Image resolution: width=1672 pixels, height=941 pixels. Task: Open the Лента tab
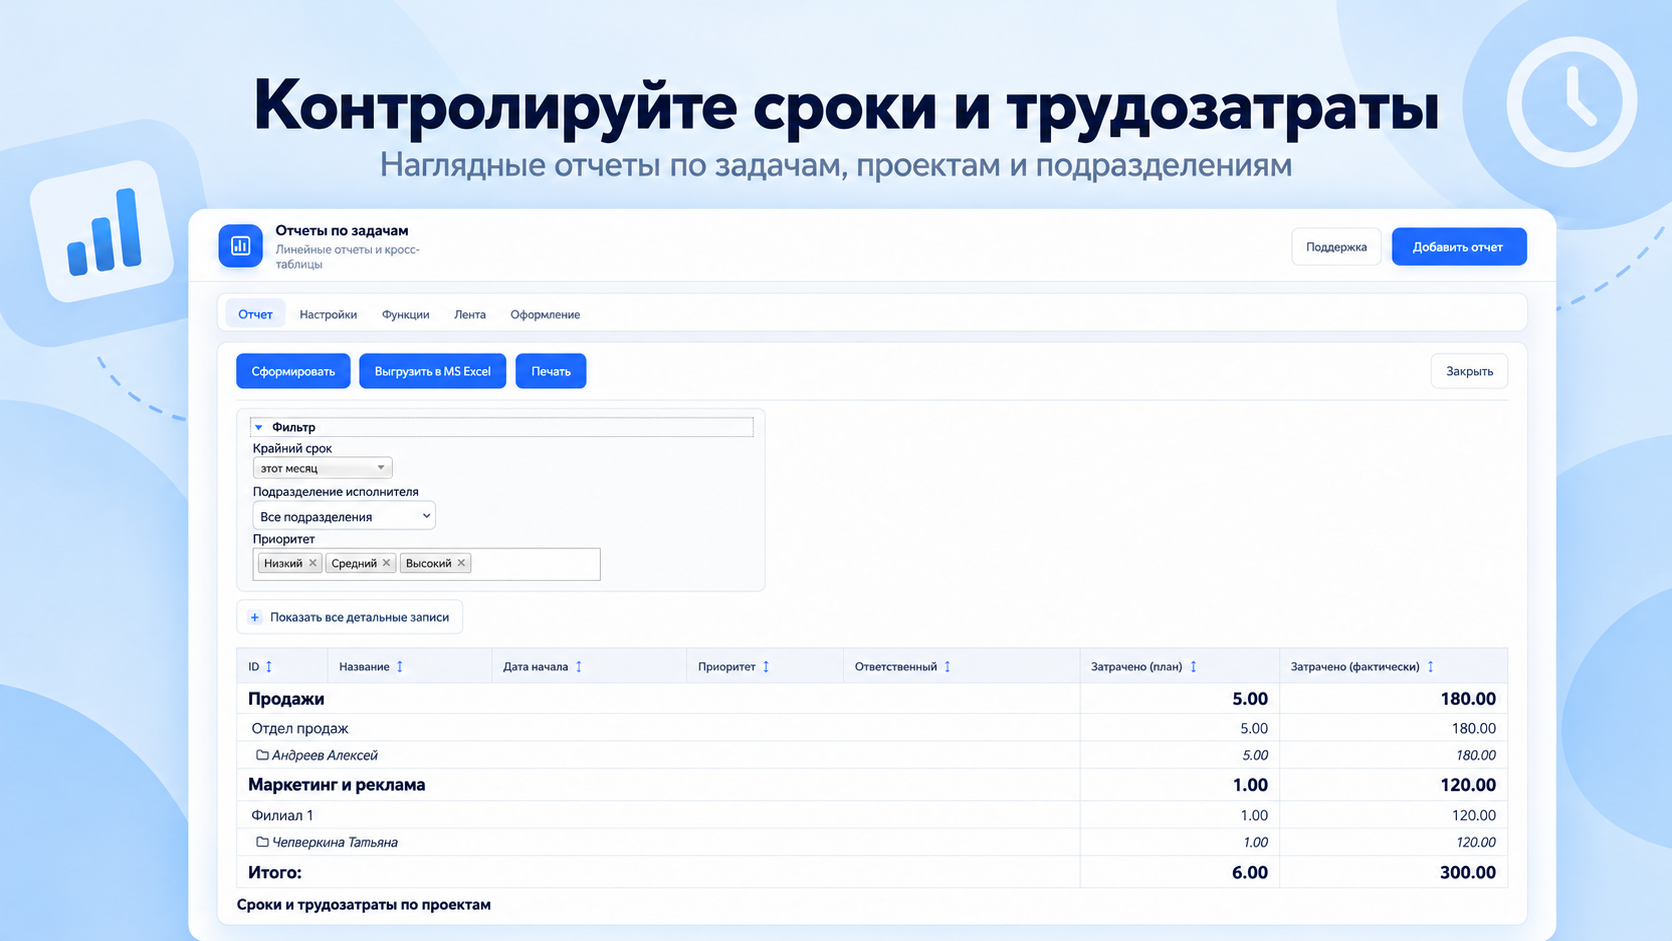coord(470,314)
